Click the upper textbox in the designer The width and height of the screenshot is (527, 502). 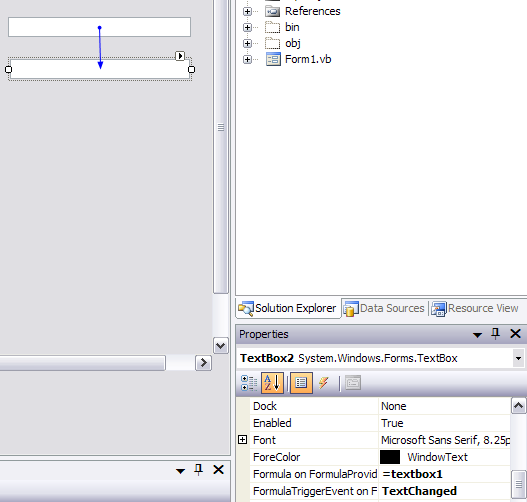99,27
